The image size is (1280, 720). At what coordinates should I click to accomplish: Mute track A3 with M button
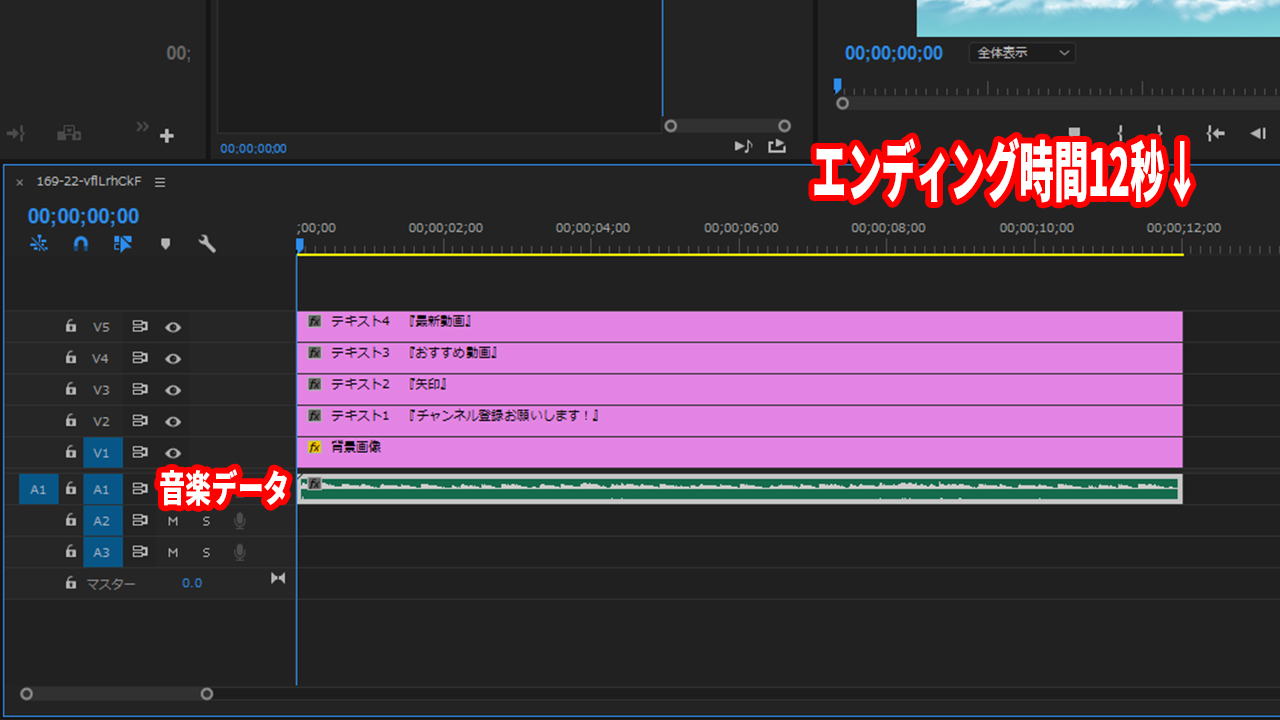(172, 553)
